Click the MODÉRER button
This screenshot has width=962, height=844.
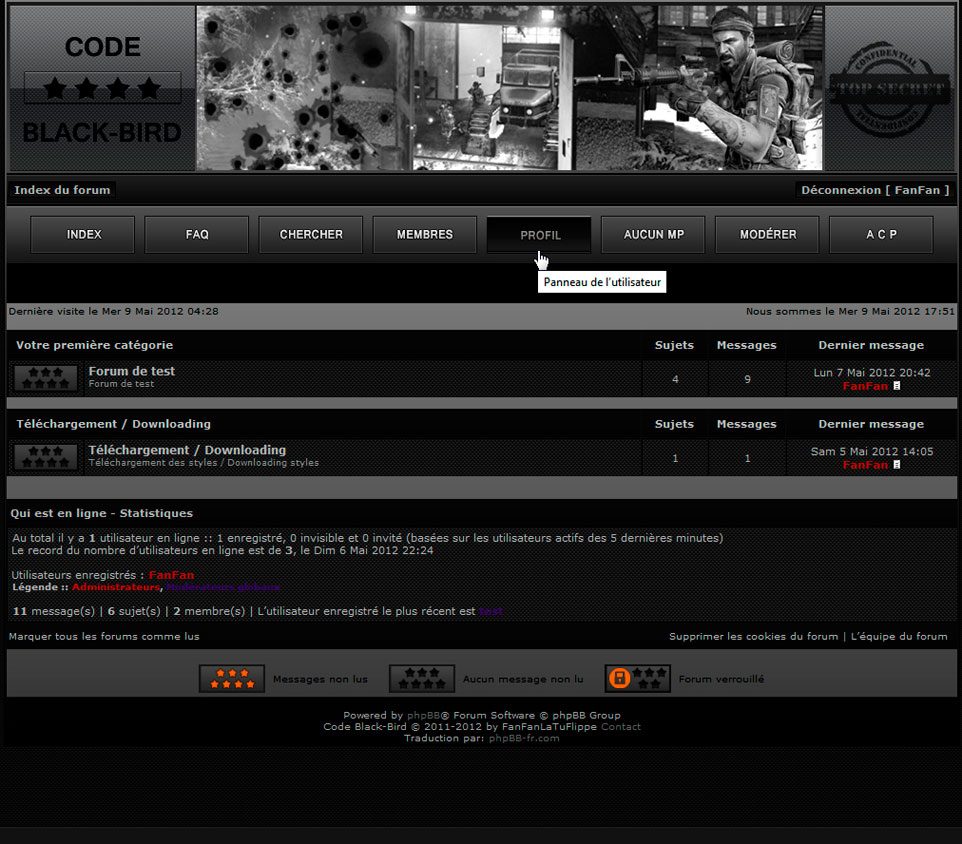click(768, 235)
